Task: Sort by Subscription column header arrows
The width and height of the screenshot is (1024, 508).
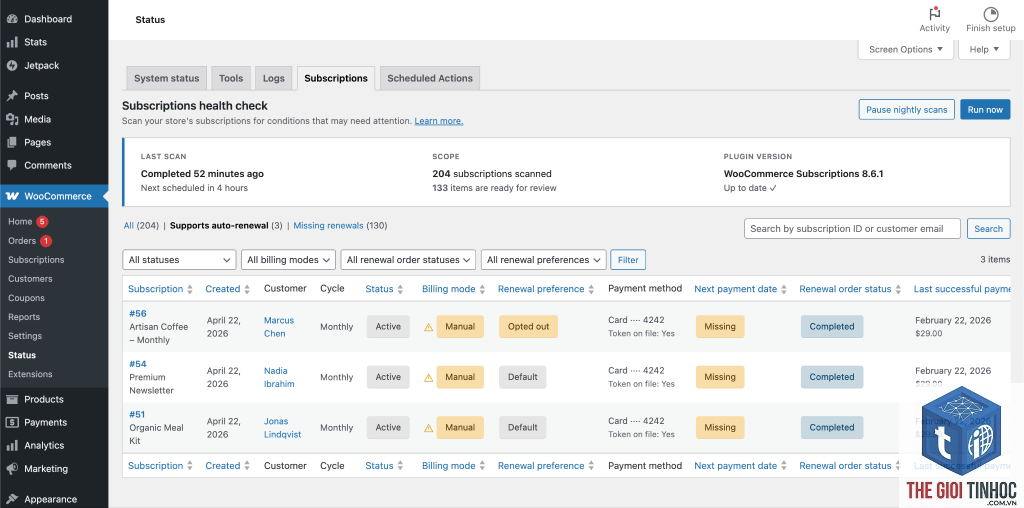Action: pos(190,289)
